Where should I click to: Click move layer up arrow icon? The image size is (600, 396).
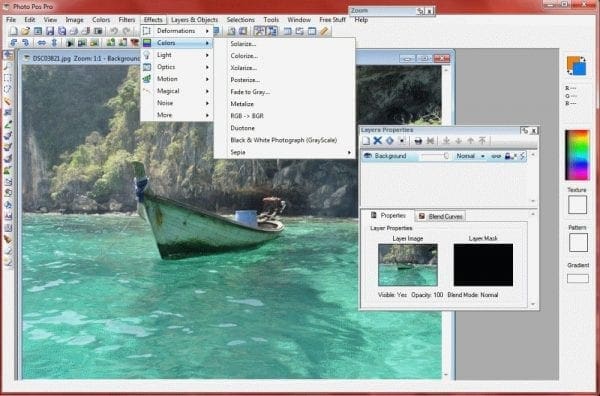point(471,141)
